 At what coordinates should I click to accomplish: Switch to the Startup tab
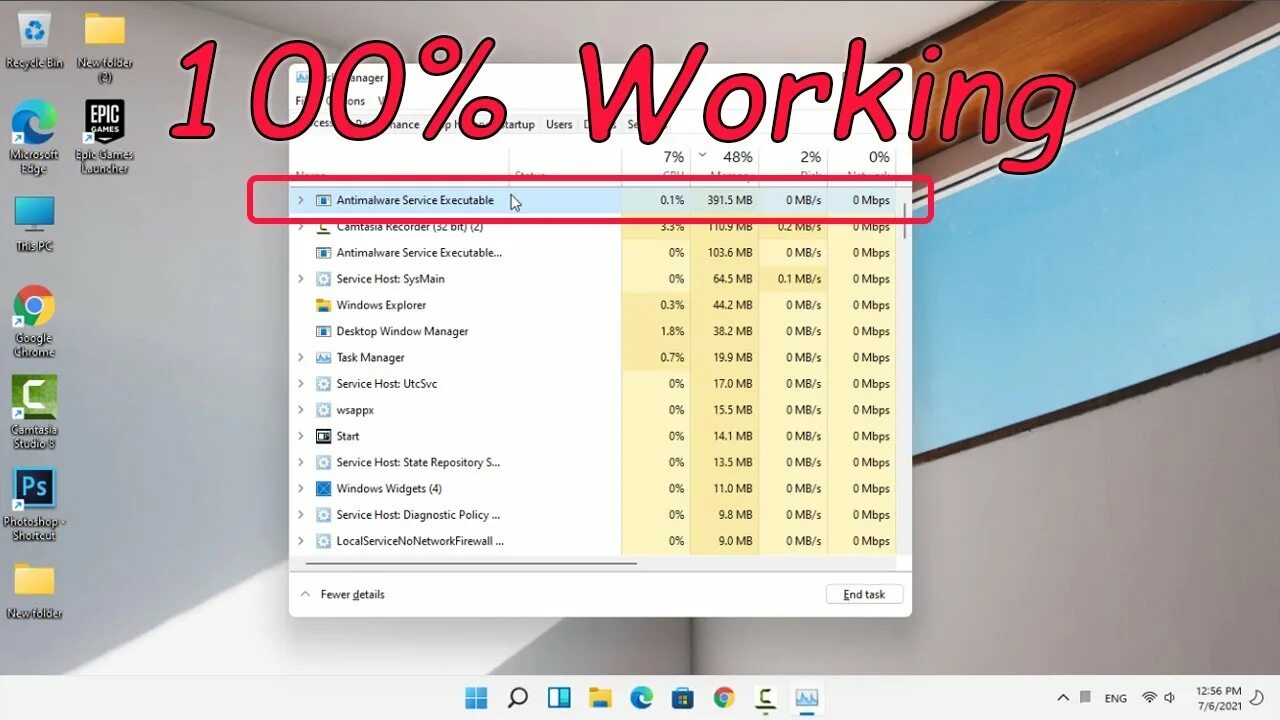517,125
